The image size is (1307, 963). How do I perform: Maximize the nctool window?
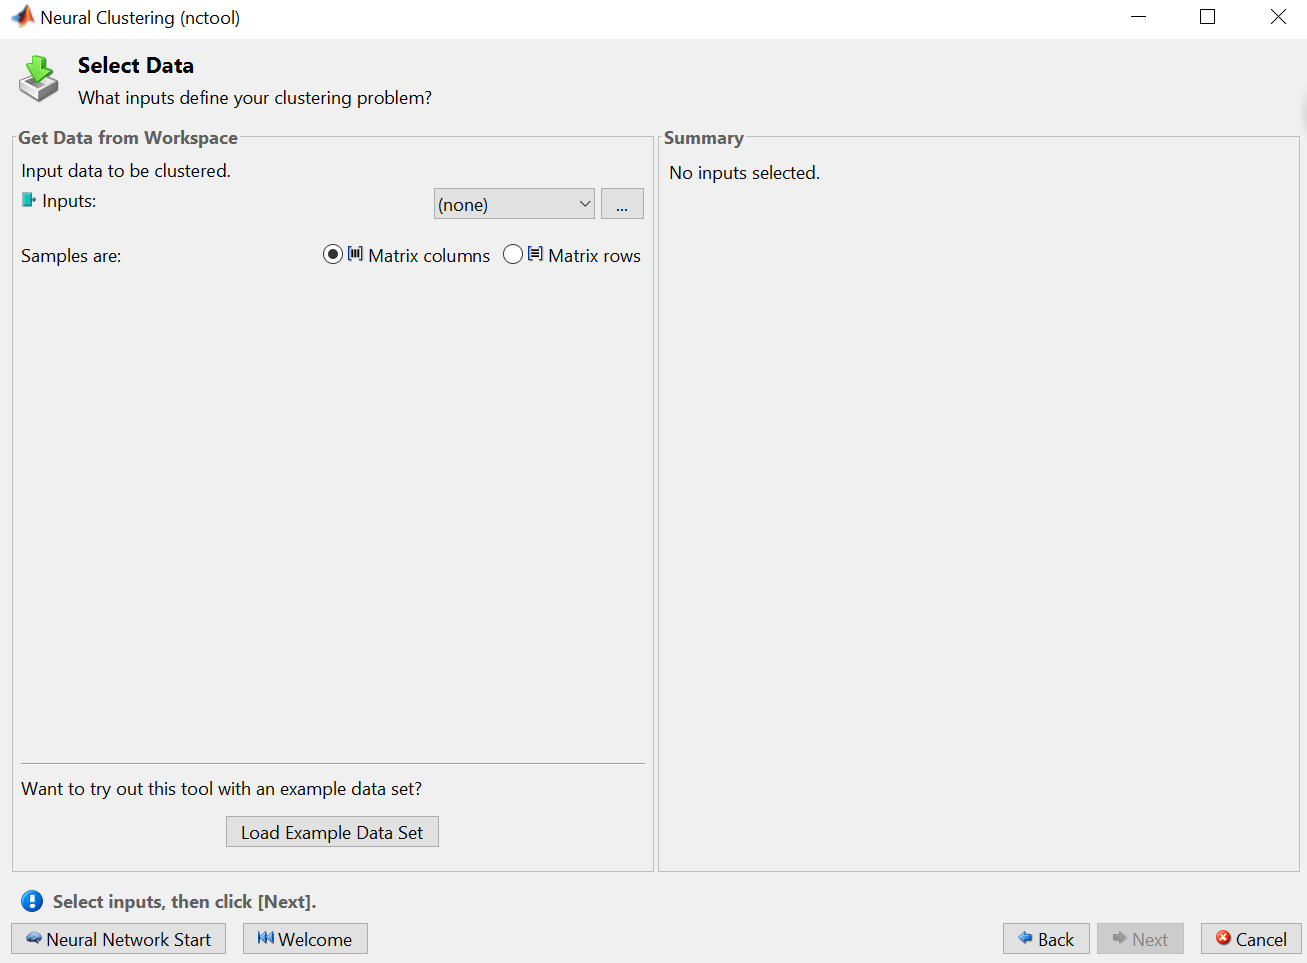(1208, 17)
